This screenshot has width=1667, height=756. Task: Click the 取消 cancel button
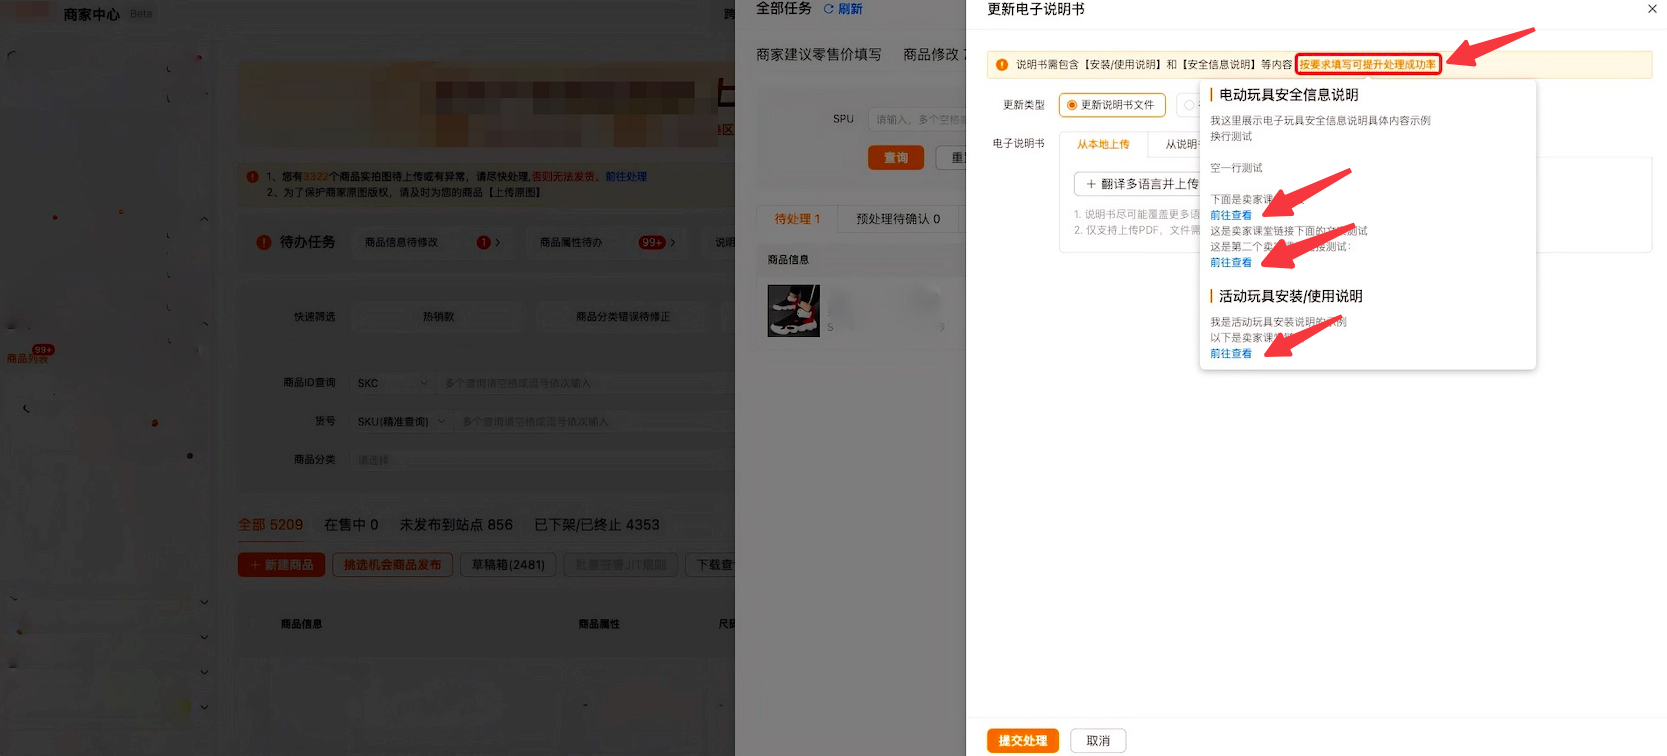click(1098, 741)
